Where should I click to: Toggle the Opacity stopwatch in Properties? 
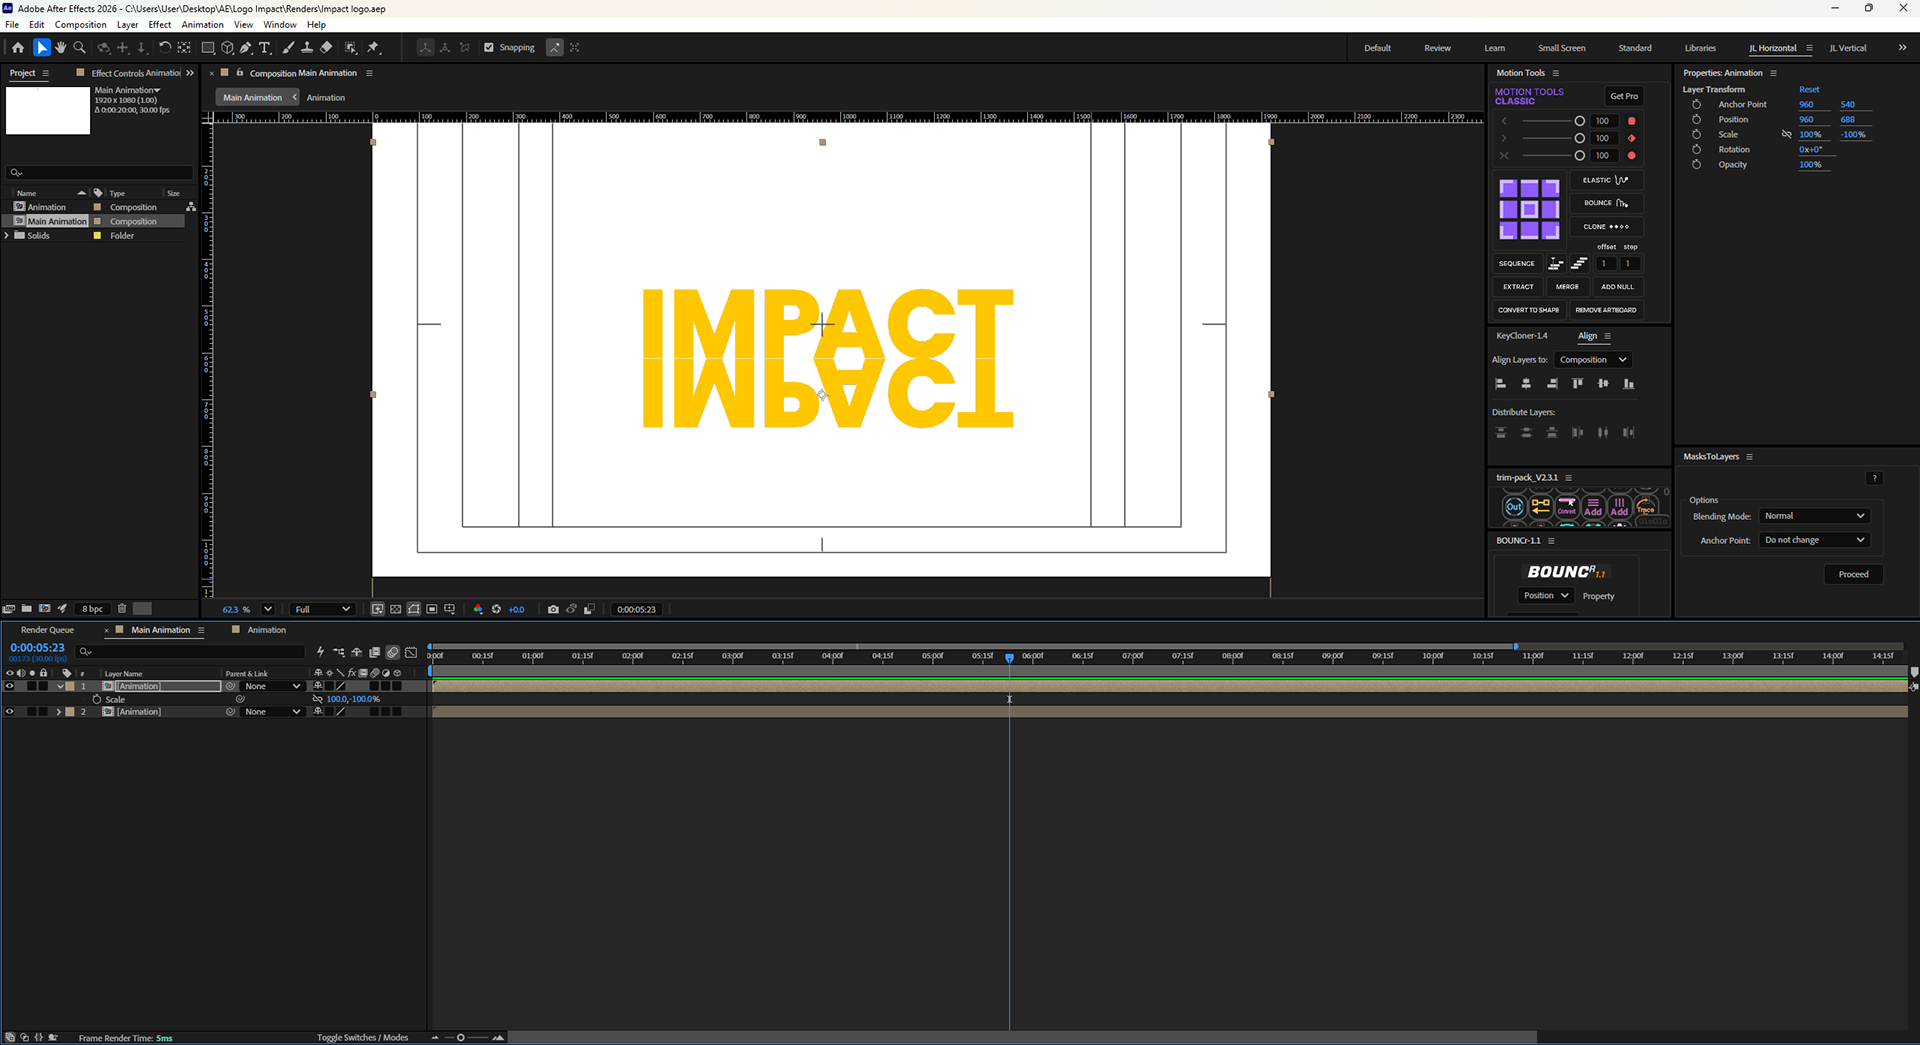tap(1696, 165)
